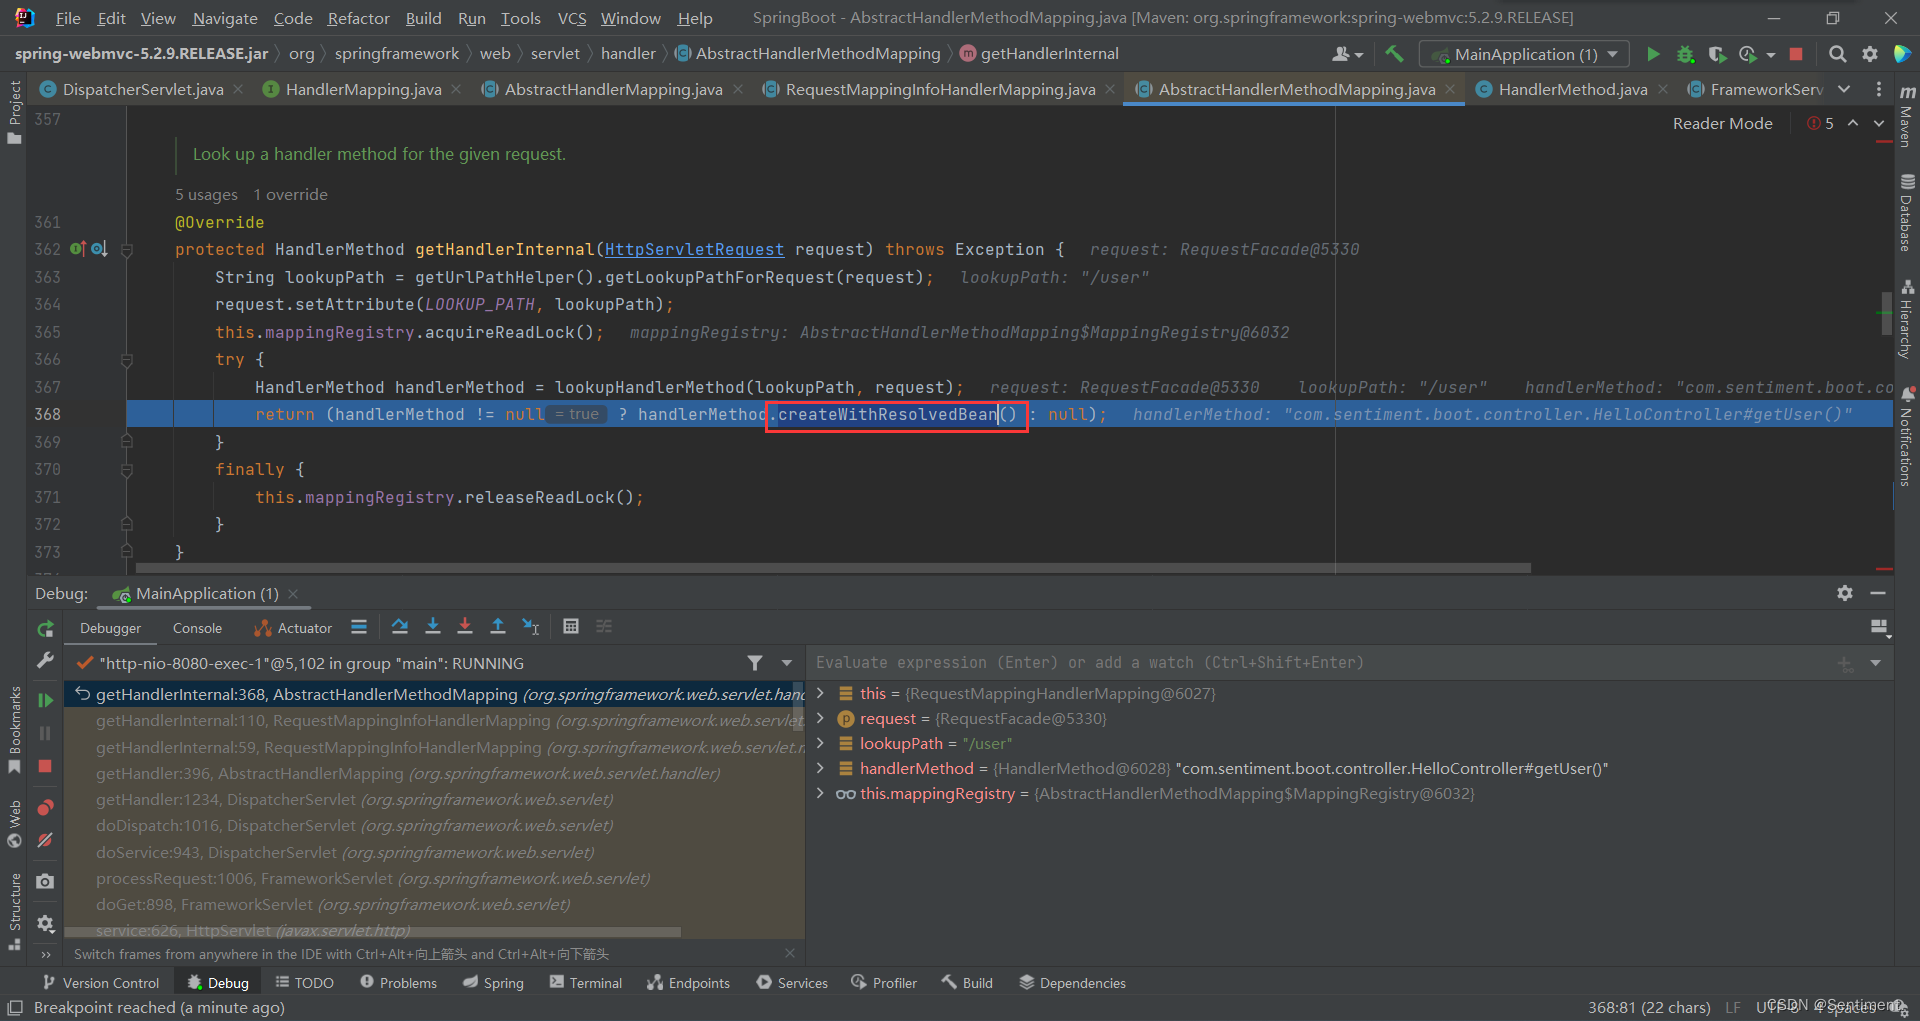This screenshot has width=1920, height=1021.
Task: Open the Terminal tool window
Action: [x=585, y=983]
